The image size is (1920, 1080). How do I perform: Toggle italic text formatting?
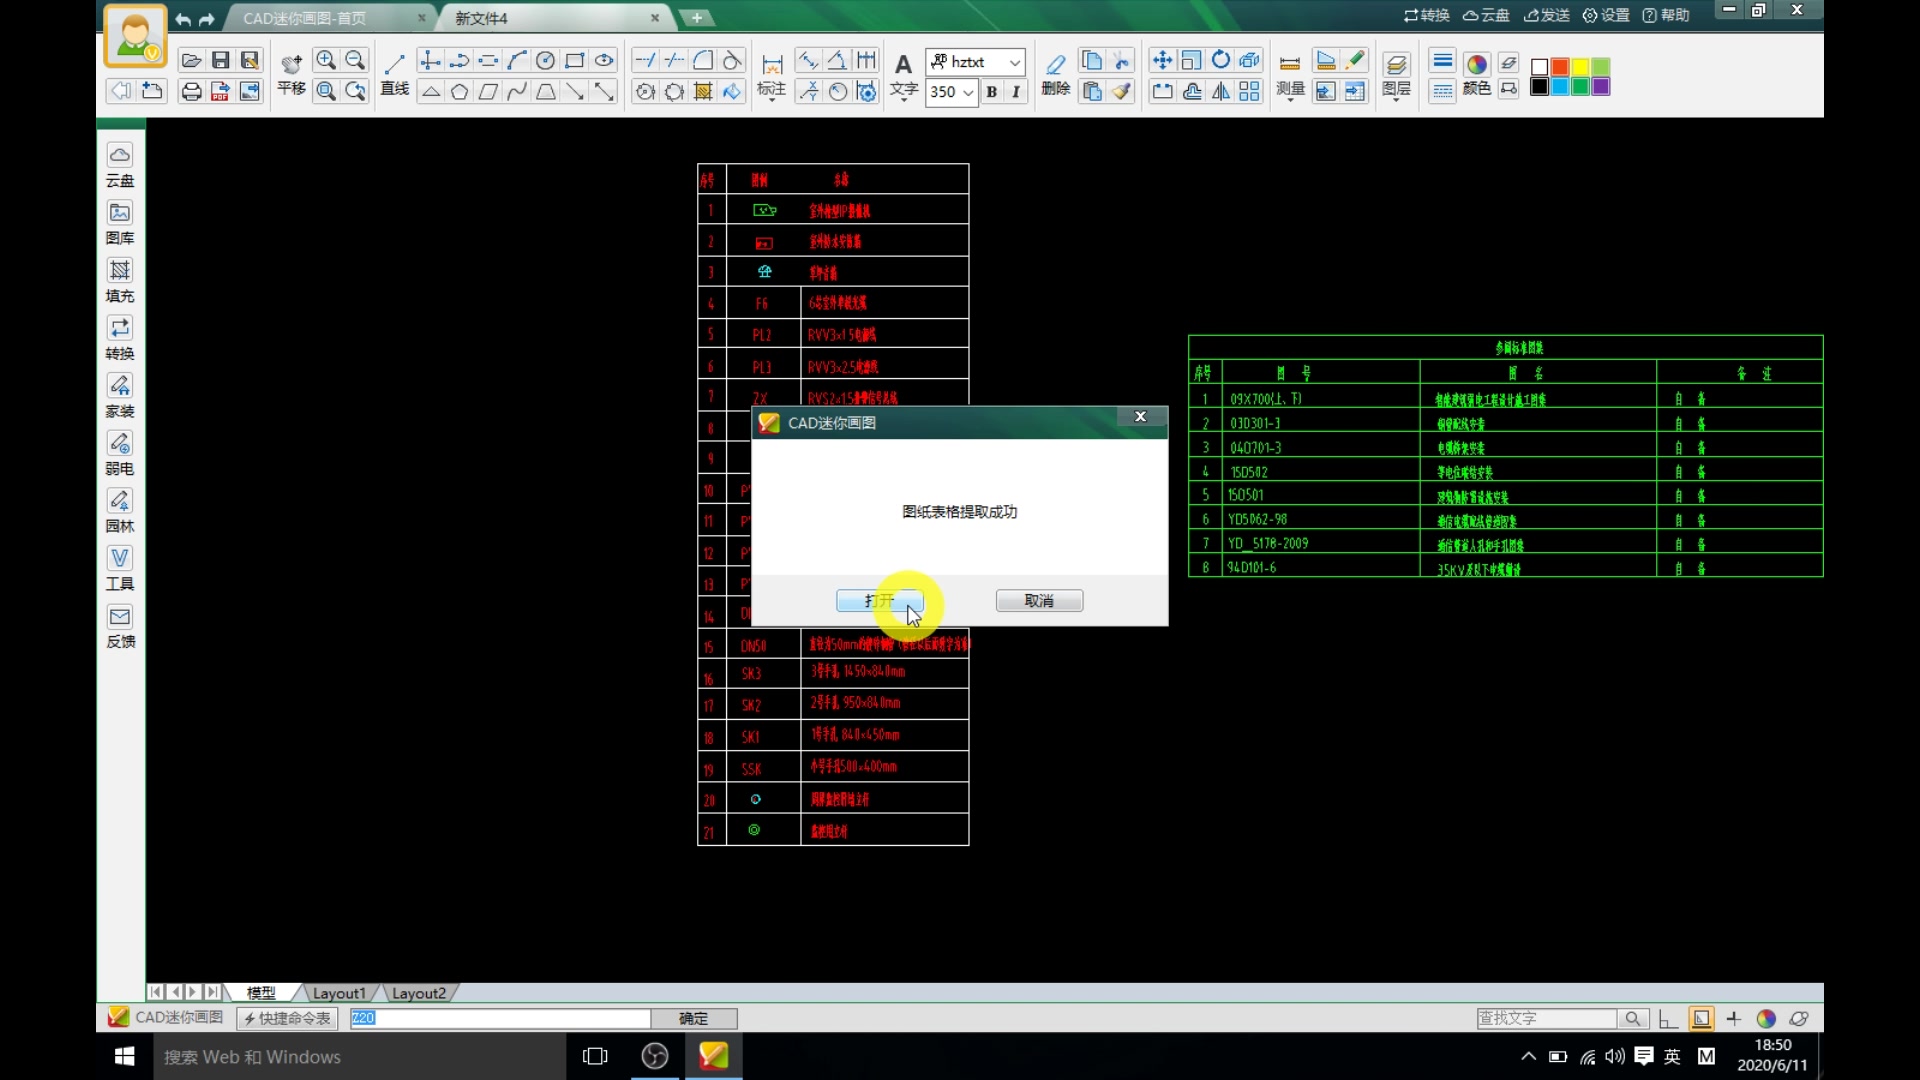point(1016,92)
